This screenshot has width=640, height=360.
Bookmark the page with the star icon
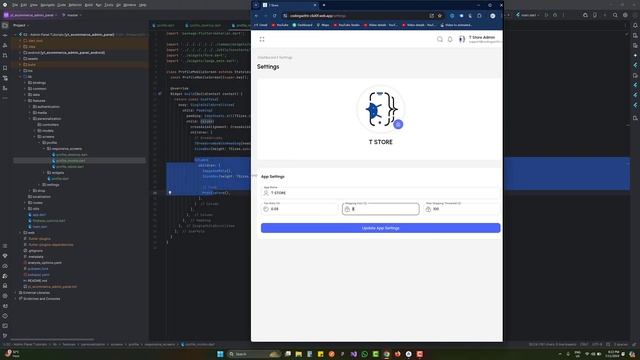click(440, 16)
